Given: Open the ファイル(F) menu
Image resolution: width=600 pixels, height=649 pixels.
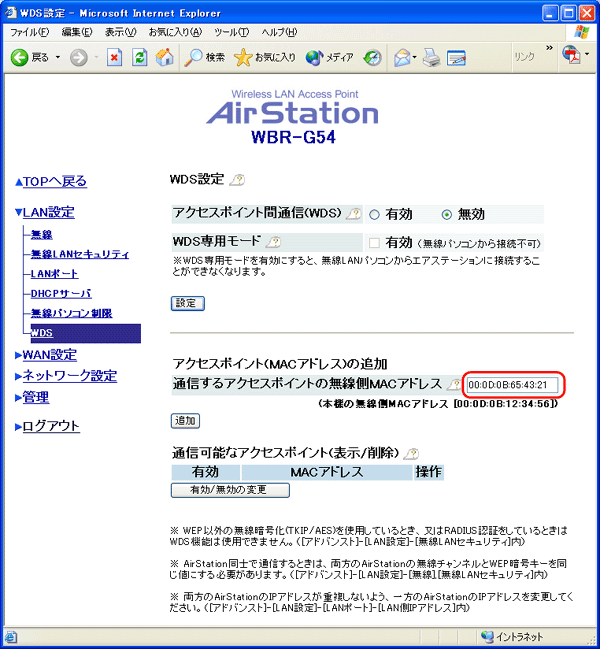Looking at the screenshot, I should (29, 32).
